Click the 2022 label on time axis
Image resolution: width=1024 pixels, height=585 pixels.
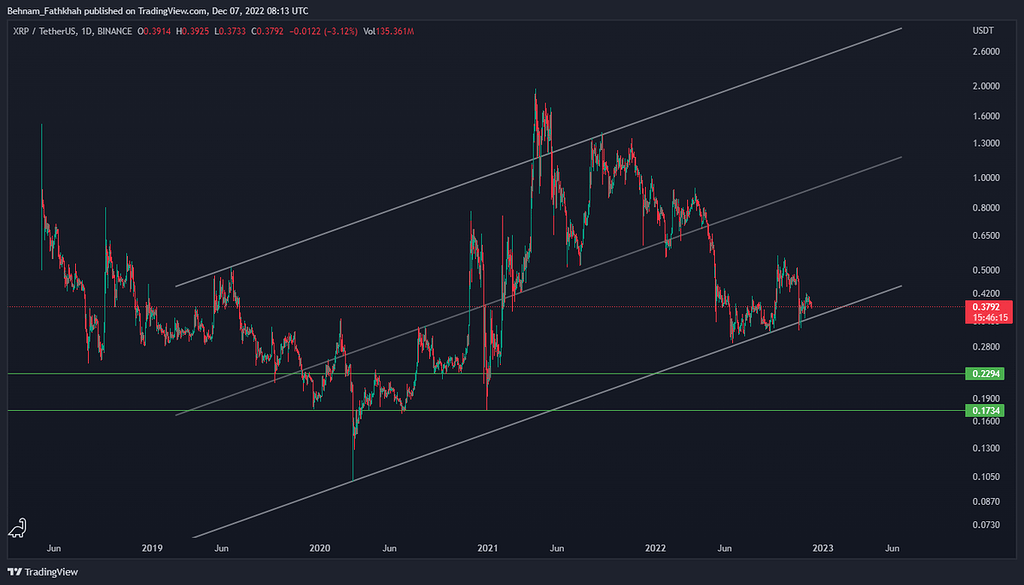(x=655, y=548)
